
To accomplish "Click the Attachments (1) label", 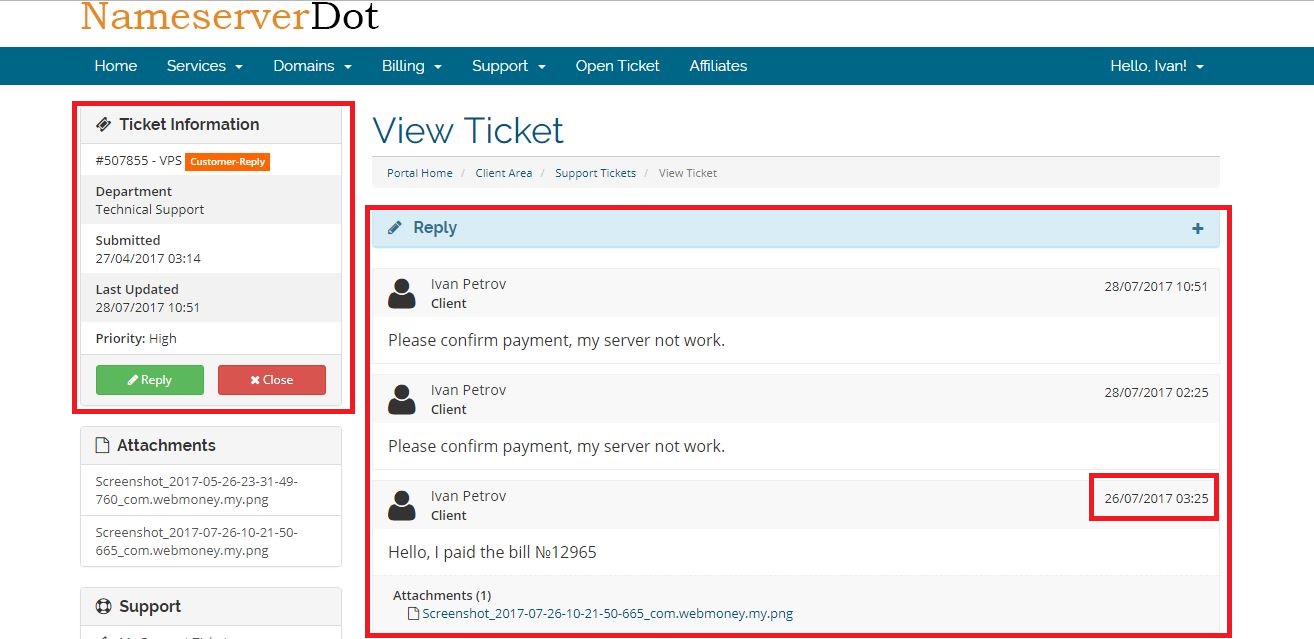I will [442, 595].
